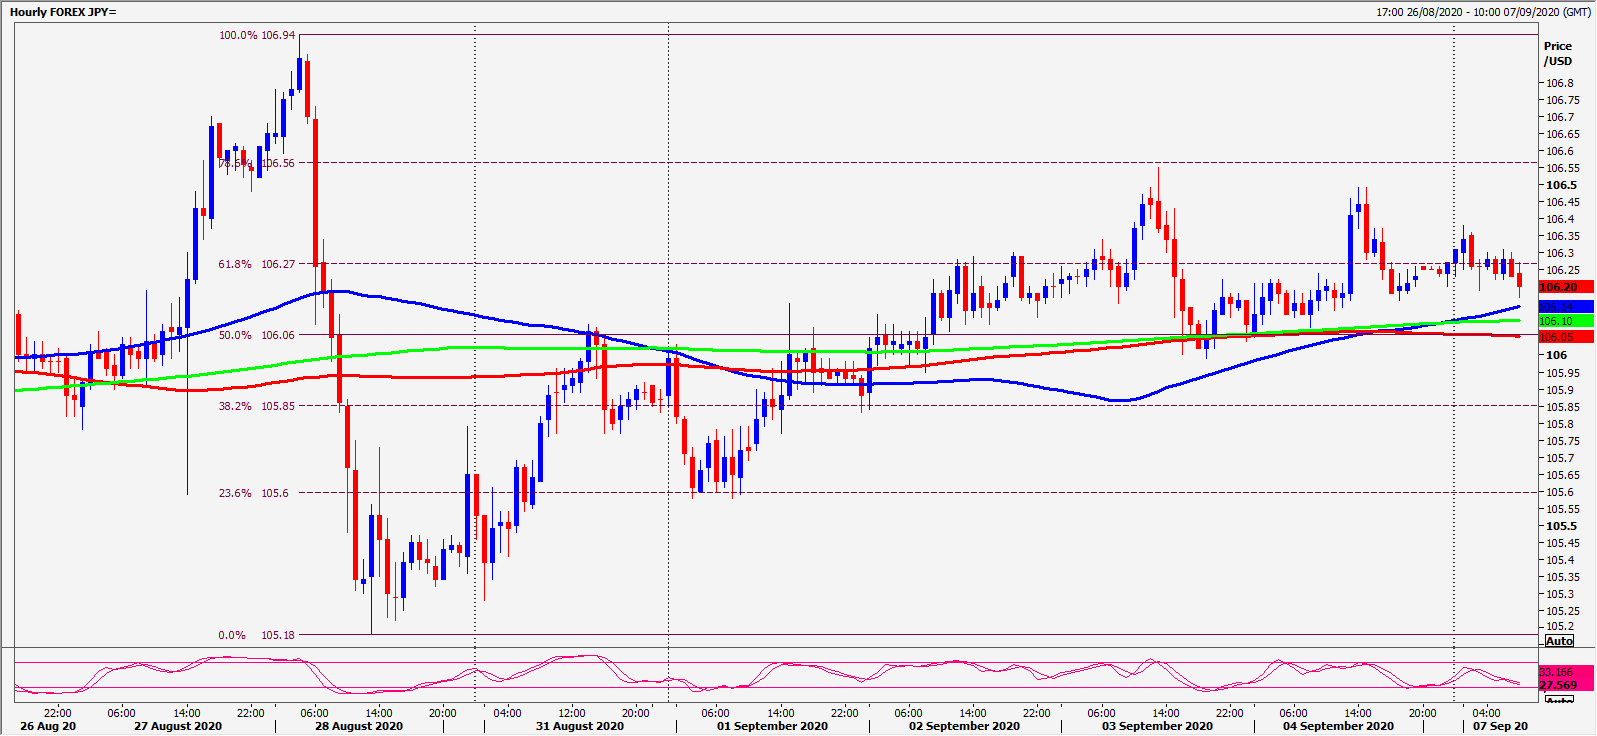Click the '03 September 2020' date label
This screenshot has width=1597, height=736.
[x=1157, y=726]
